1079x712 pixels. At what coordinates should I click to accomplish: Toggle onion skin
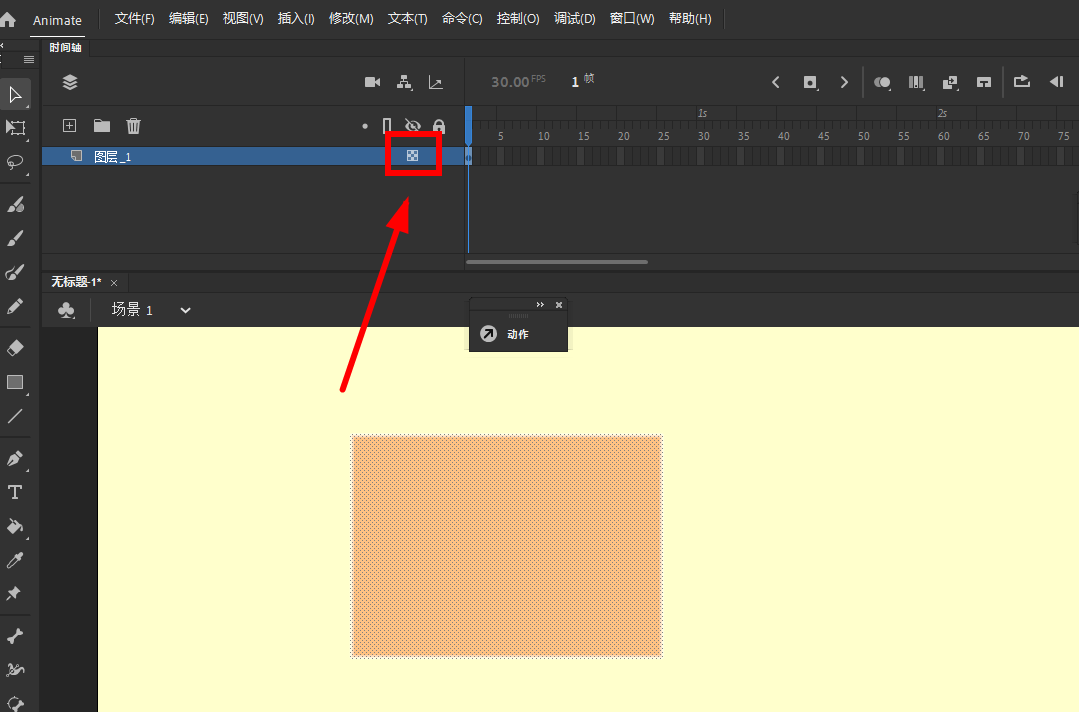[882, 83]
